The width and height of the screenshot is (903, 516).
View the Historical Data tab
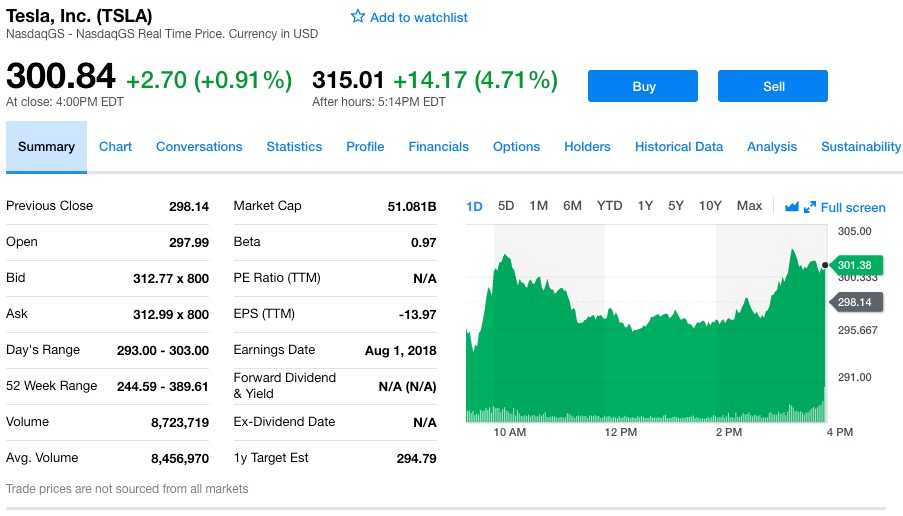pos(678,147)
